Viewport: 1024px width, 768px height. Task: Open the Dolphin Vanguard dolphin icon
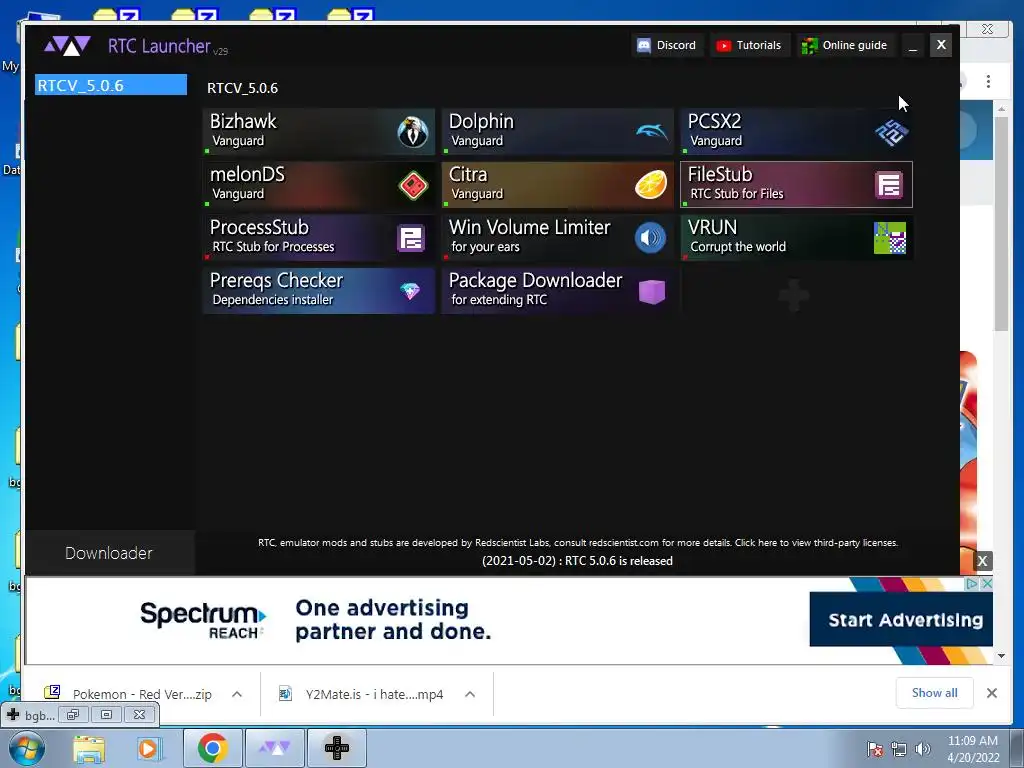click(x=651, y=131)
